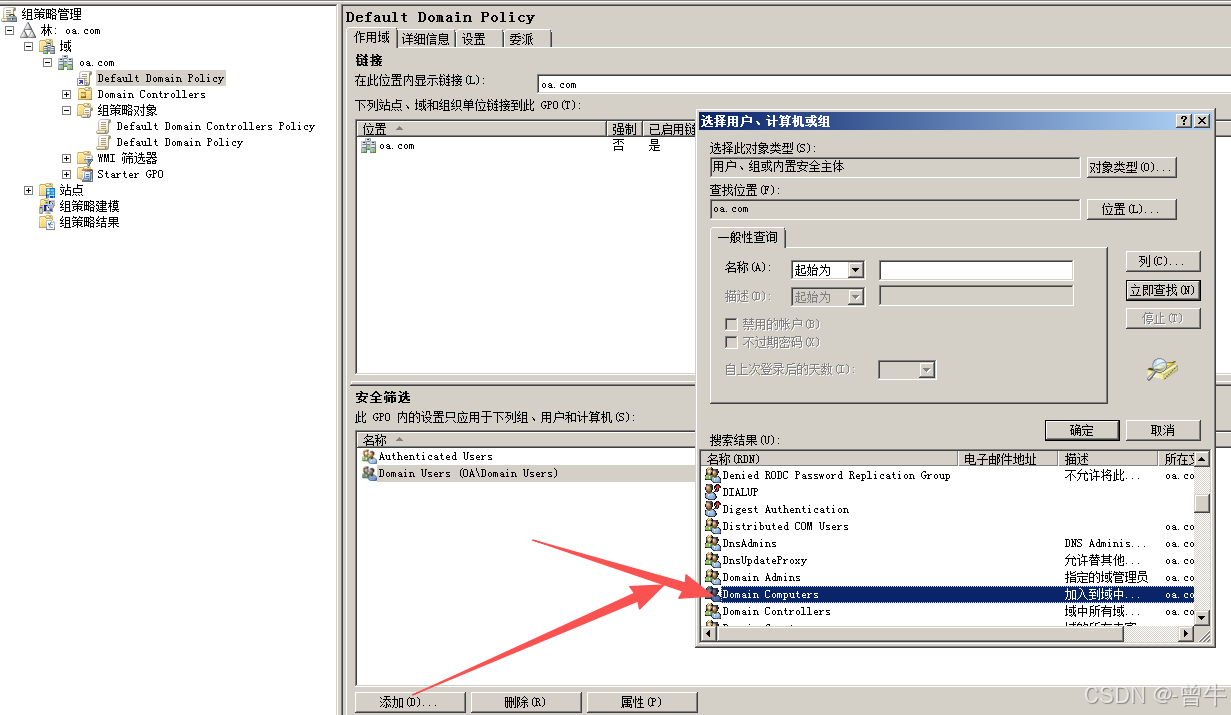Check the 不过期密码 checkbox
This screenshot has height=715, width=1231.
click(731, 342)
